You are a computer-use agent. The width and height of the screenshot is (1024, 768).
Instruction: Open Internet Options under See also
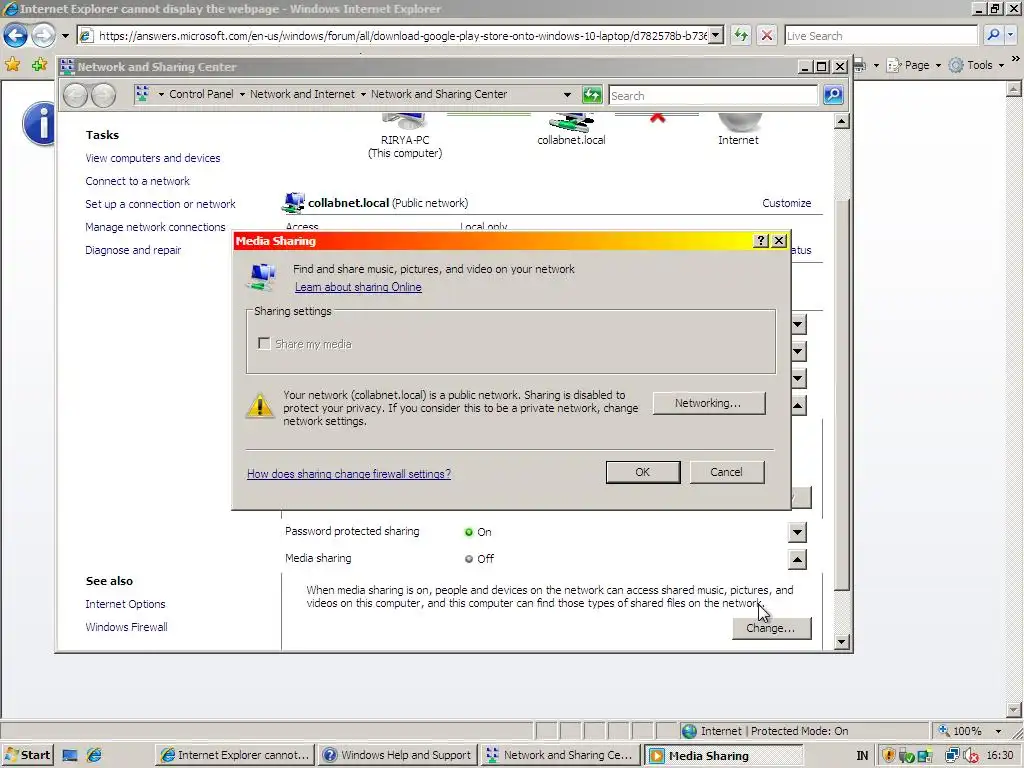tap(125, 604)
